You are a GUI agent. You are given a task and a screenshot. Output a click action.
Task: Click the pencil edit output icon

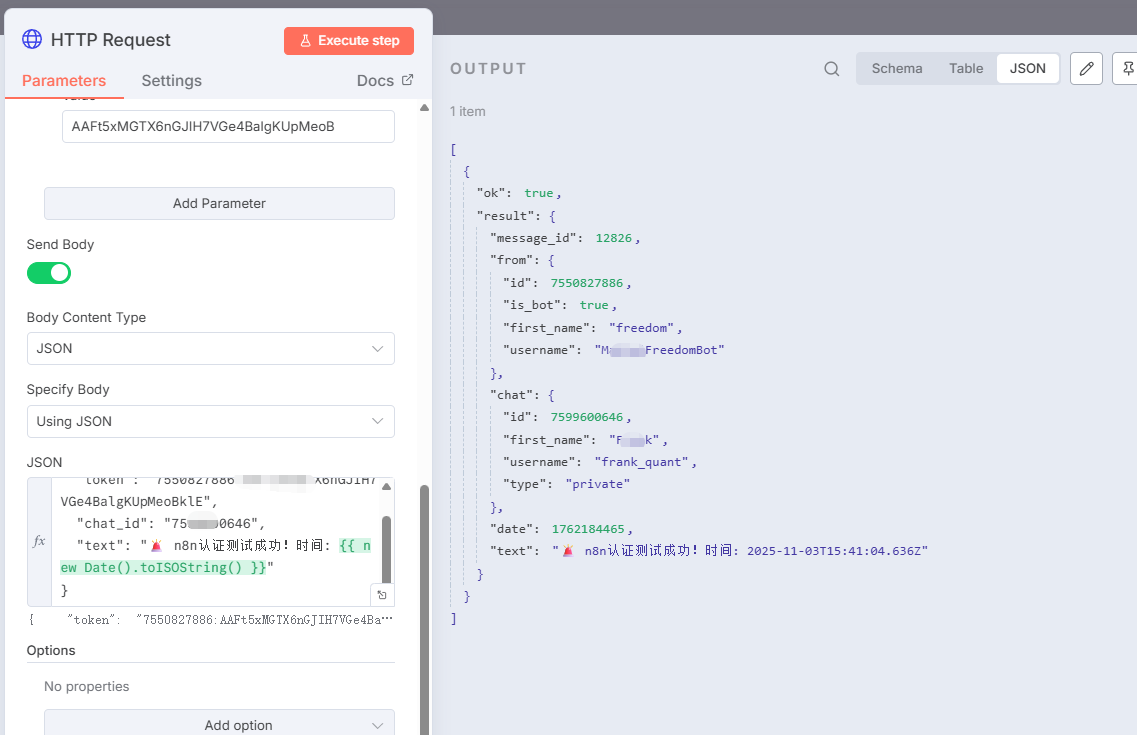click(1086, 68)
